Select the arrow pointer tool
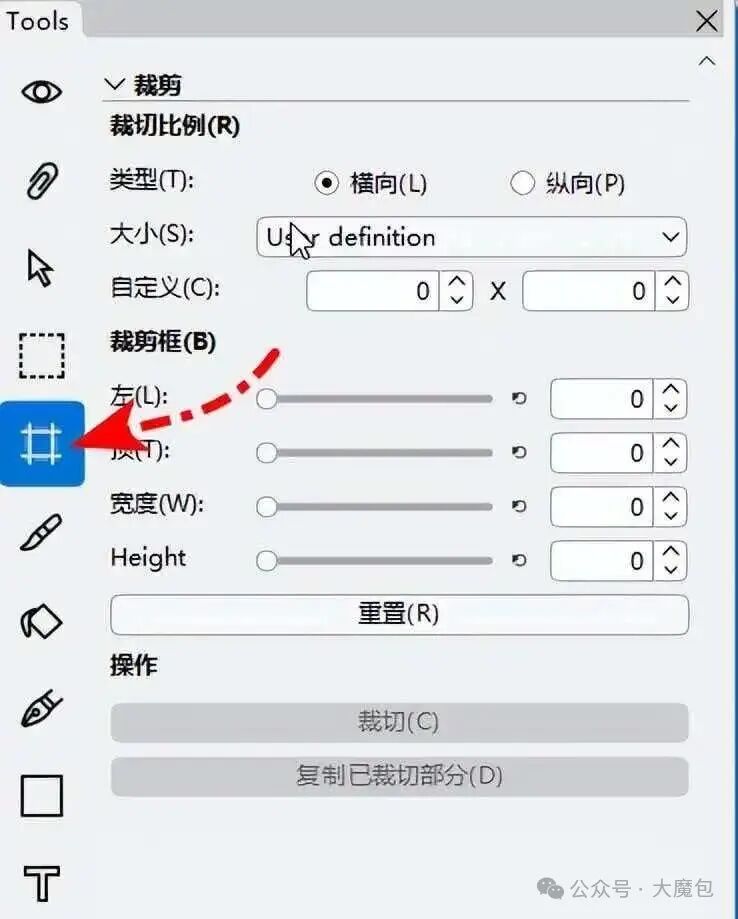 click(40, 268)
